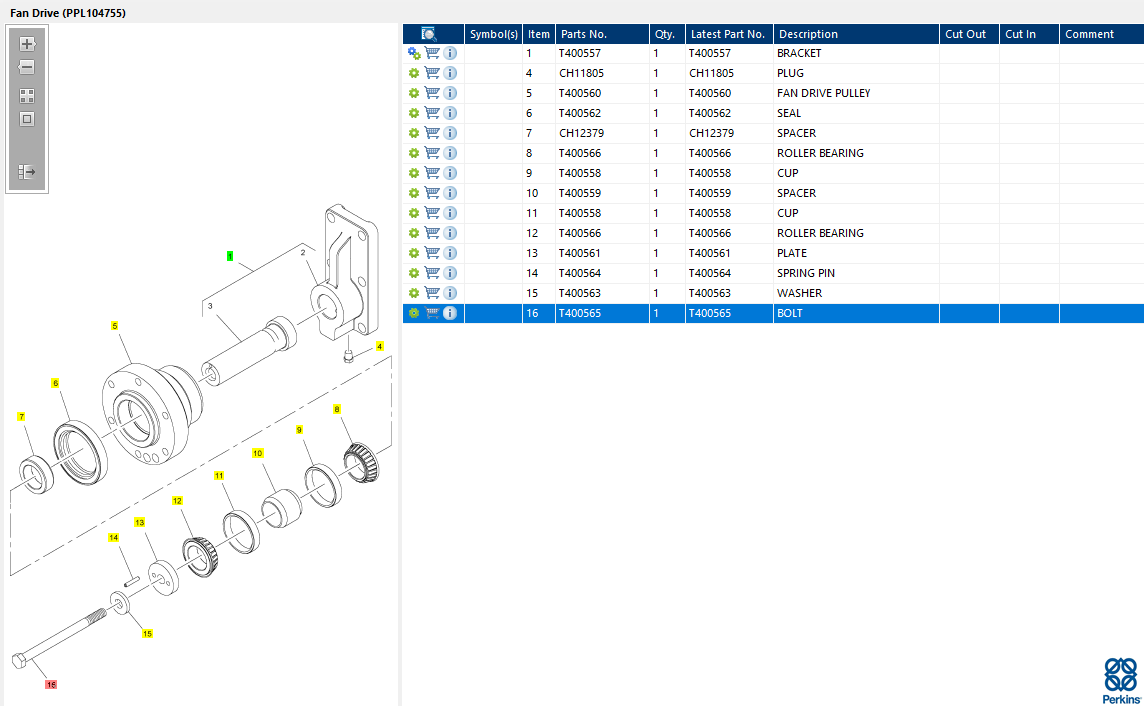Select red callout 16 on the diagram

51,685
